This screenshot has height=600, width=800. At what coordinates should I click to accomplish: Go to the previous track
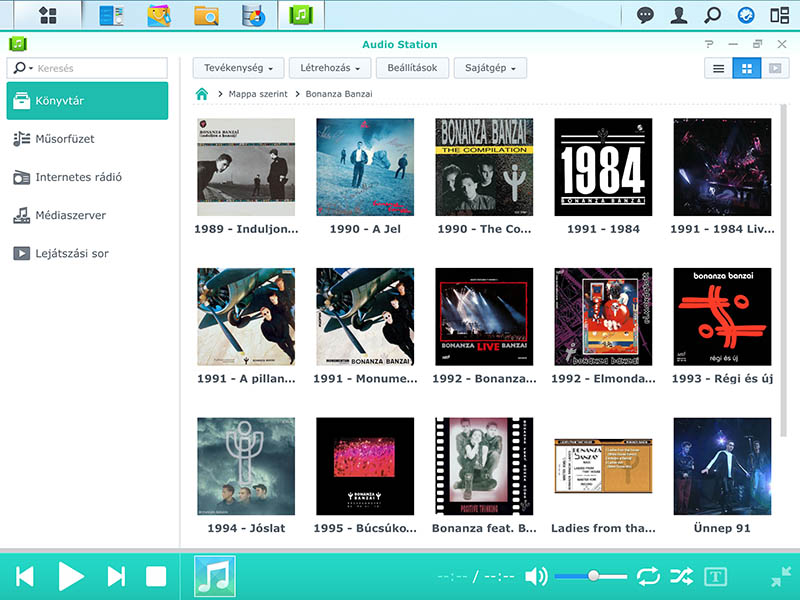pos(25,576)
